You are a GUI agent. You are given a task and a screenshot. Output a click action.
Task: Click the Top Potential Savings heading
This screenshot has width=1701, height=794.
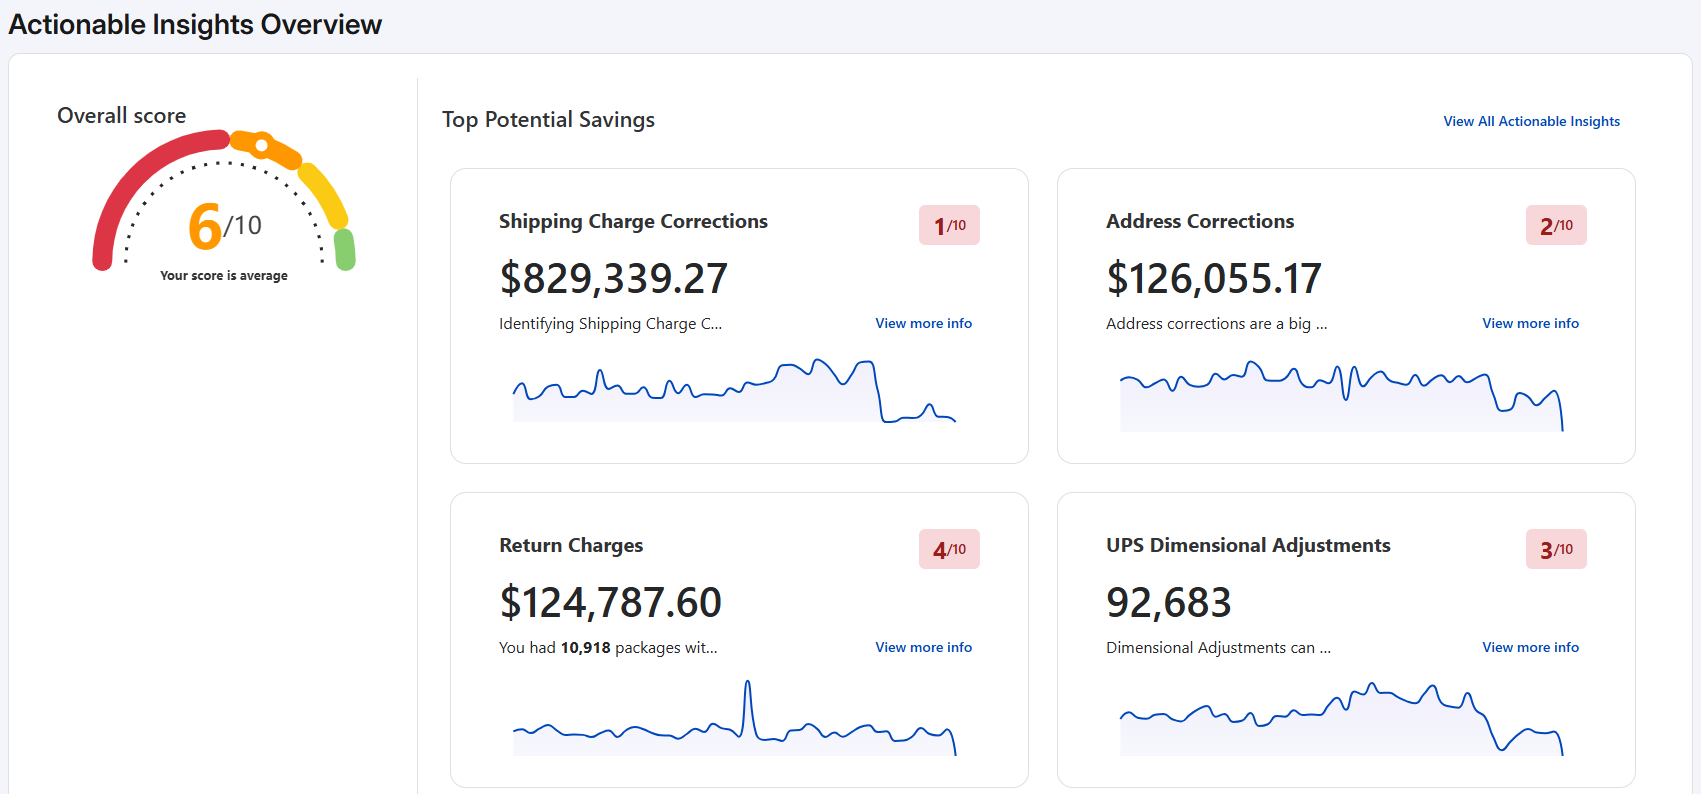548,120
